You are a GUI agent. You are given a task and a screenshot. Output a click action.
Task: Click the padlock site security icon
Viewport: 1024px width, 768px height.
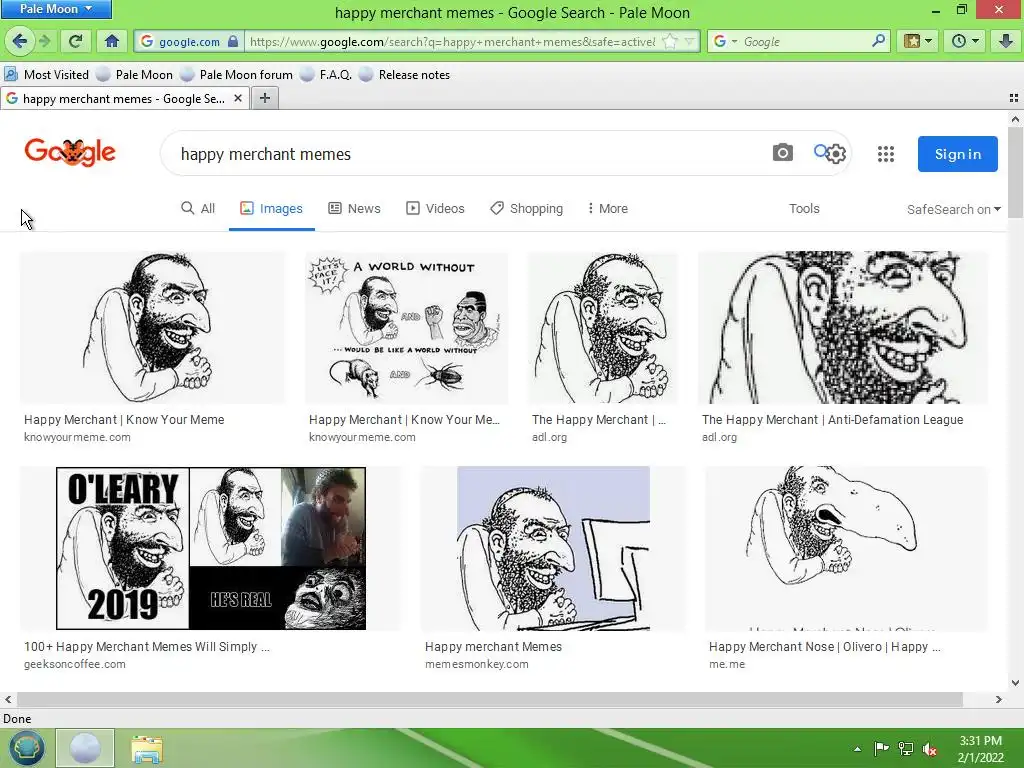[233, 42]
